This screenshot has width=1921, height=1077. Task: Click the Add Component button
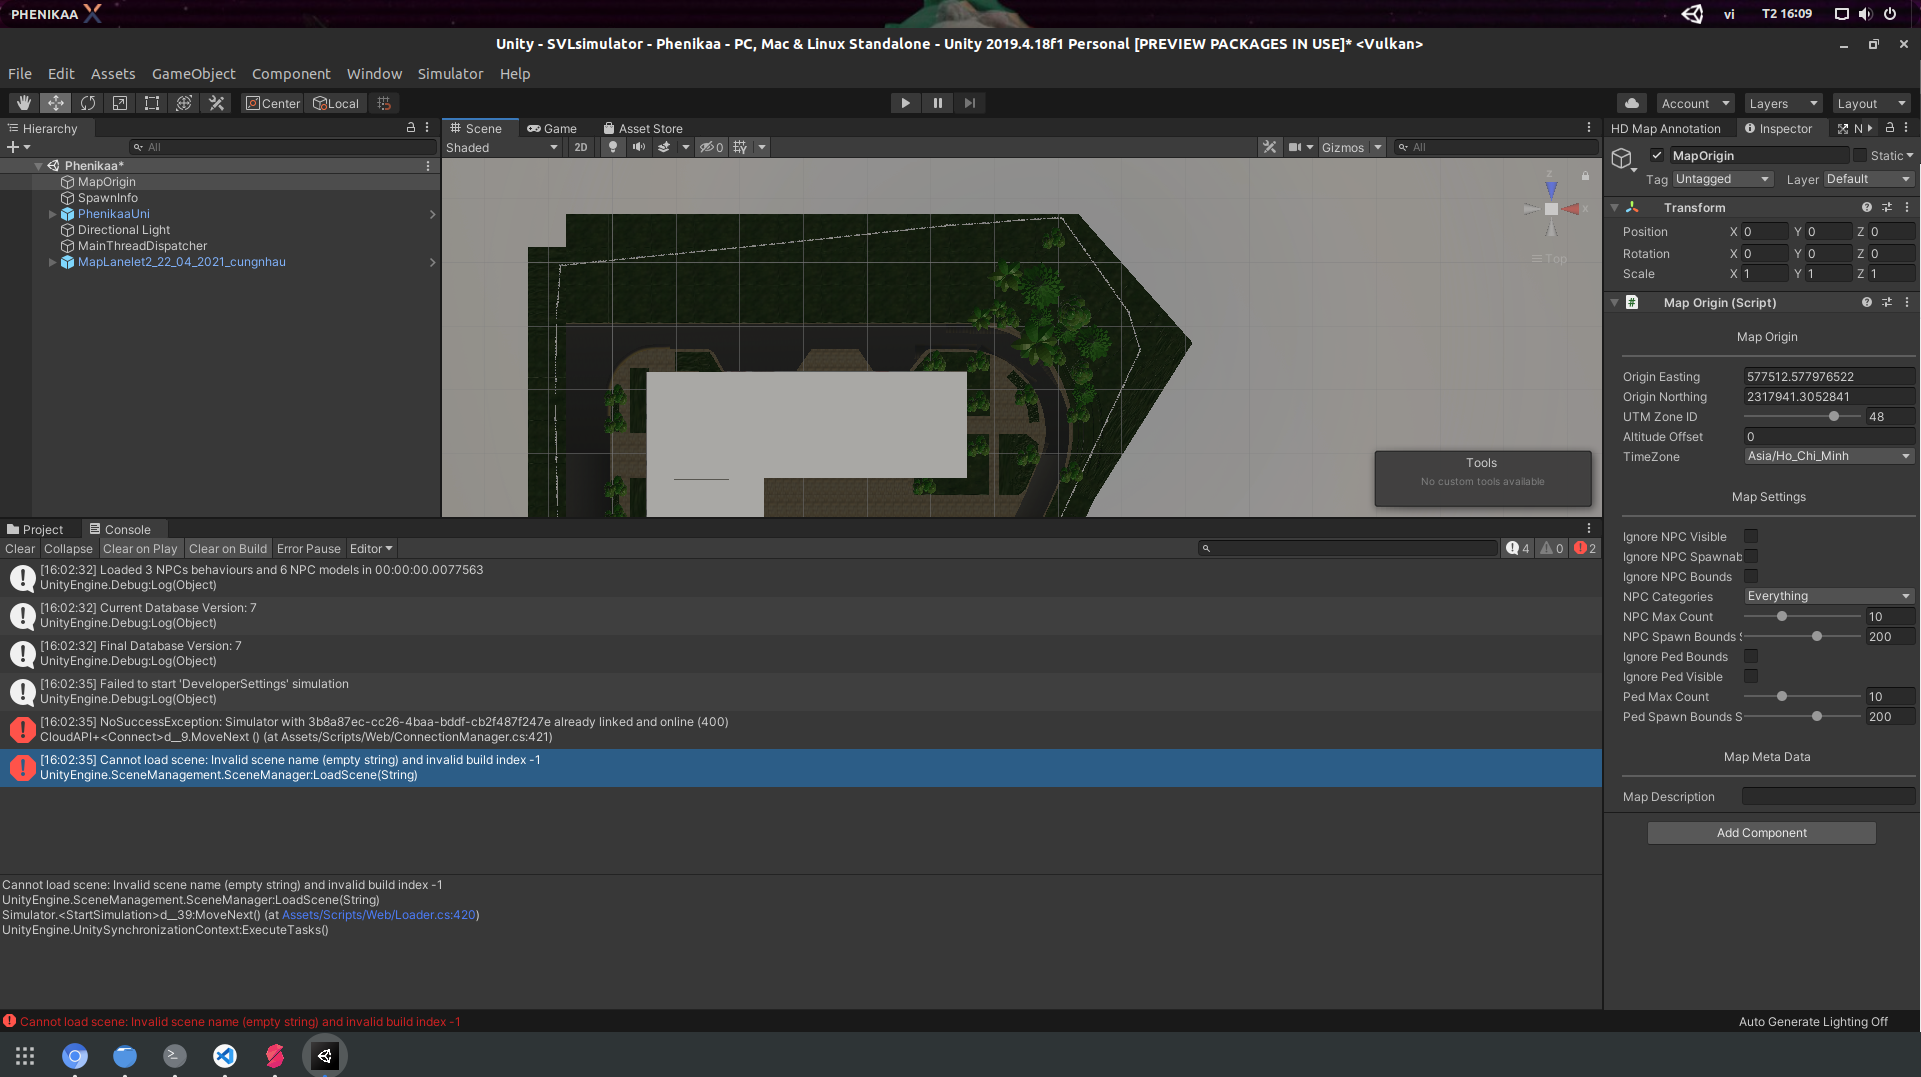coord(1761,832)
